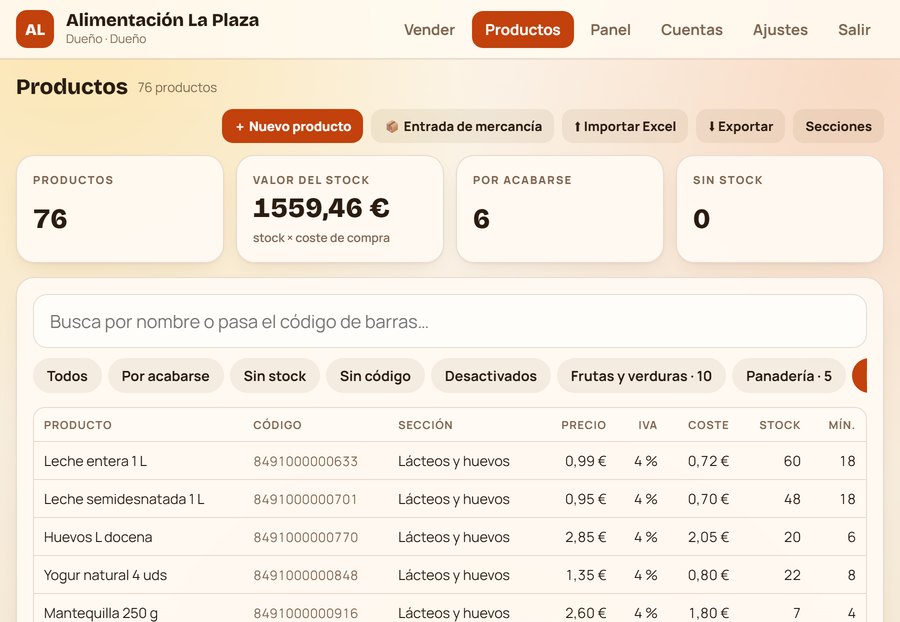Click the Exportar button
The width and height of the screenshot is (900, 622).
[740, 126]
